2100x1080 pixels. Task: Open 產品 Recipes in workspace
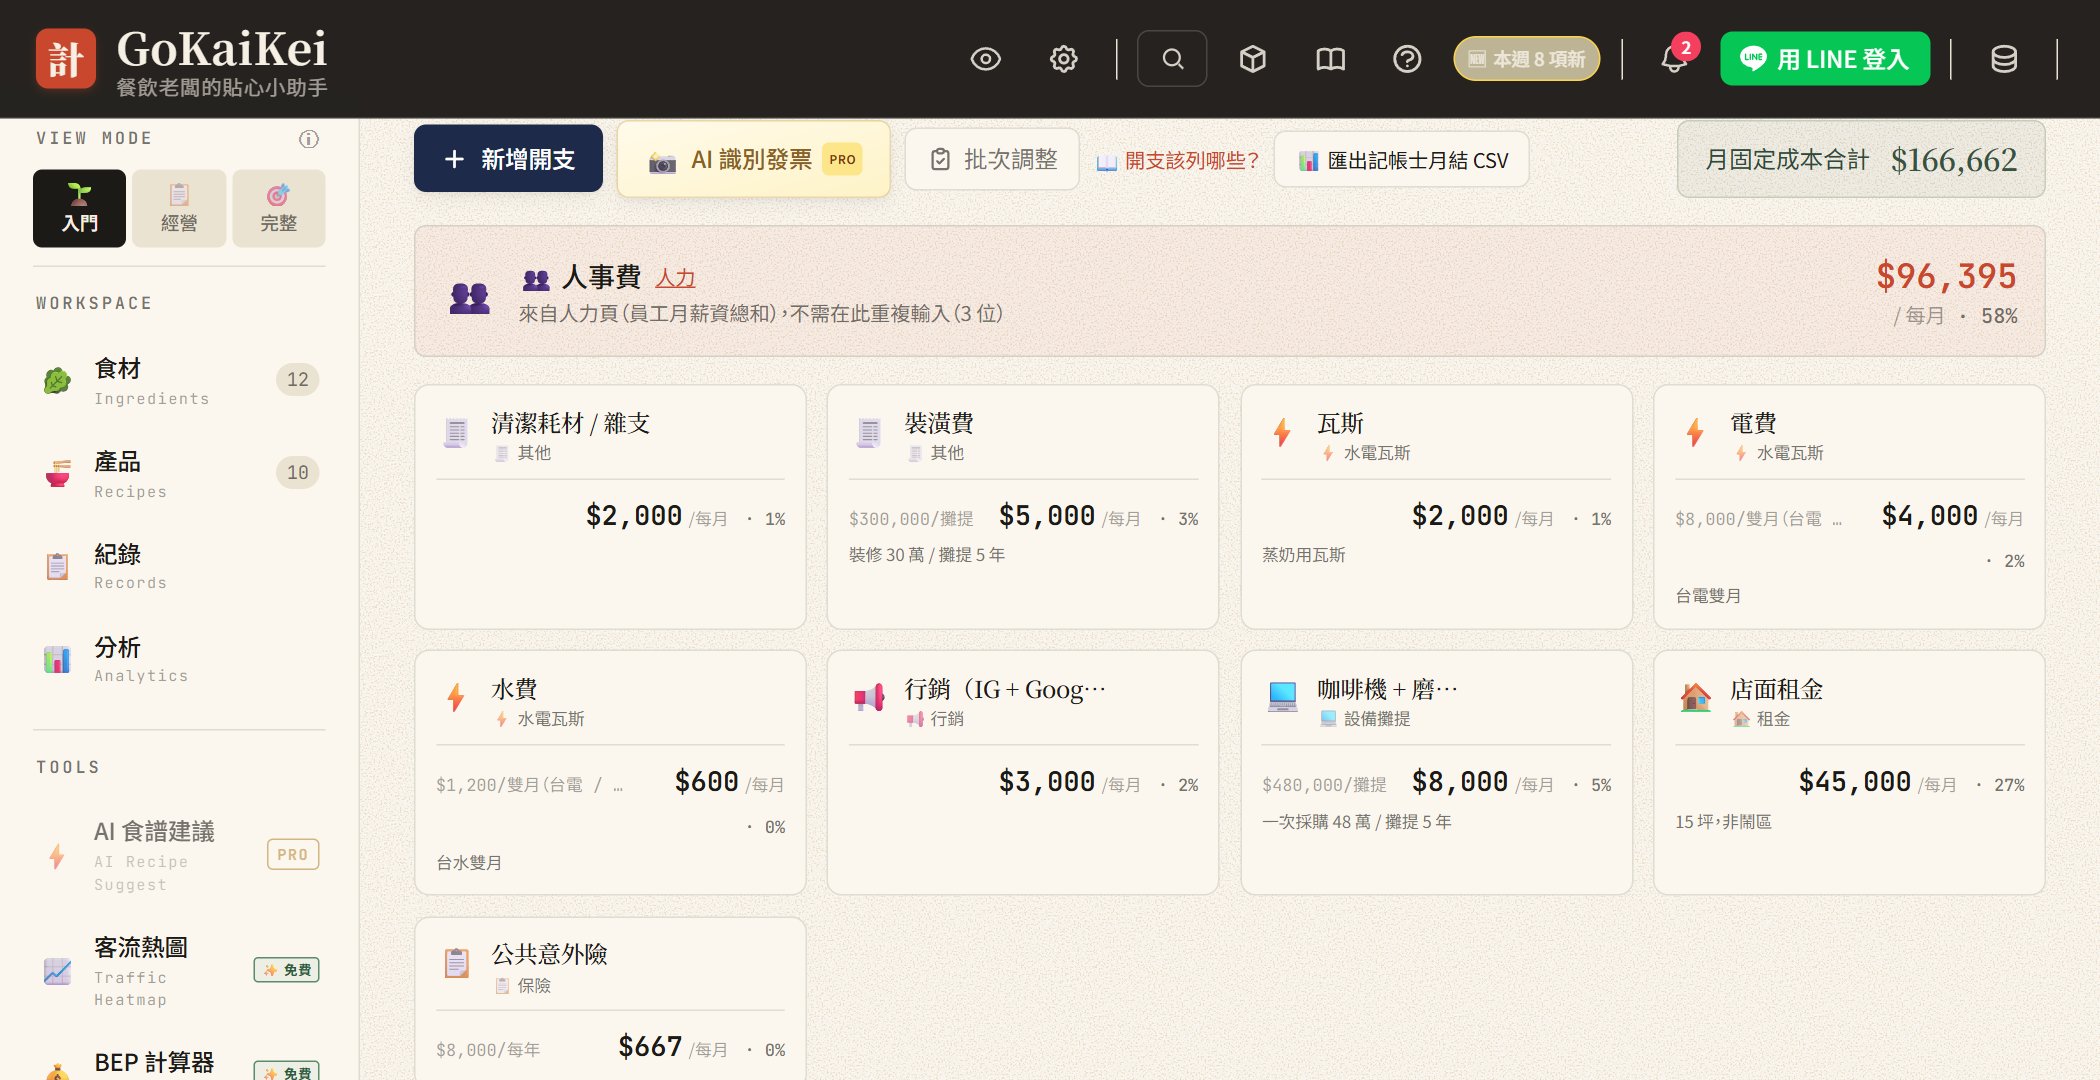(179, 474)
